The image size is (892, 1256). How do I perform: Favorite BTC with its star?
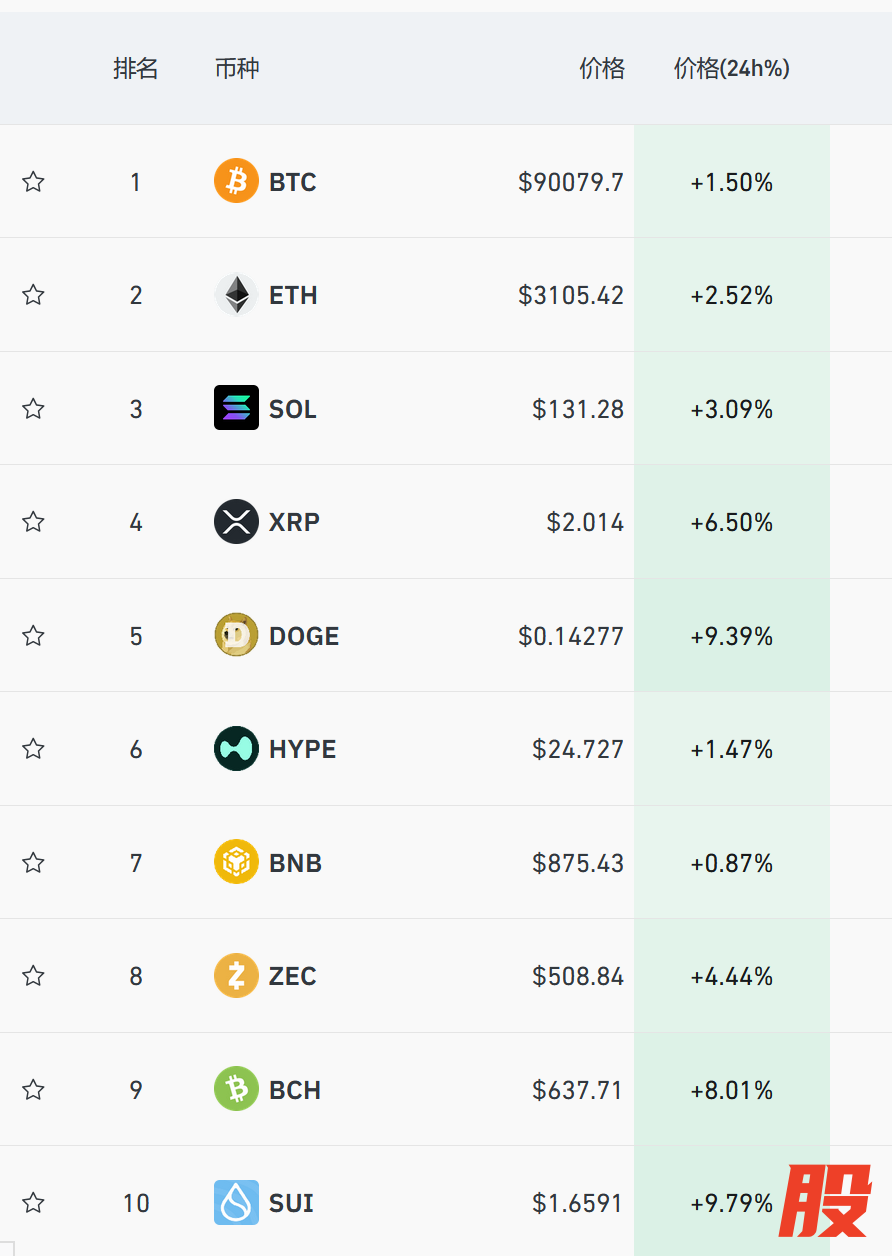tap(34, 182)
